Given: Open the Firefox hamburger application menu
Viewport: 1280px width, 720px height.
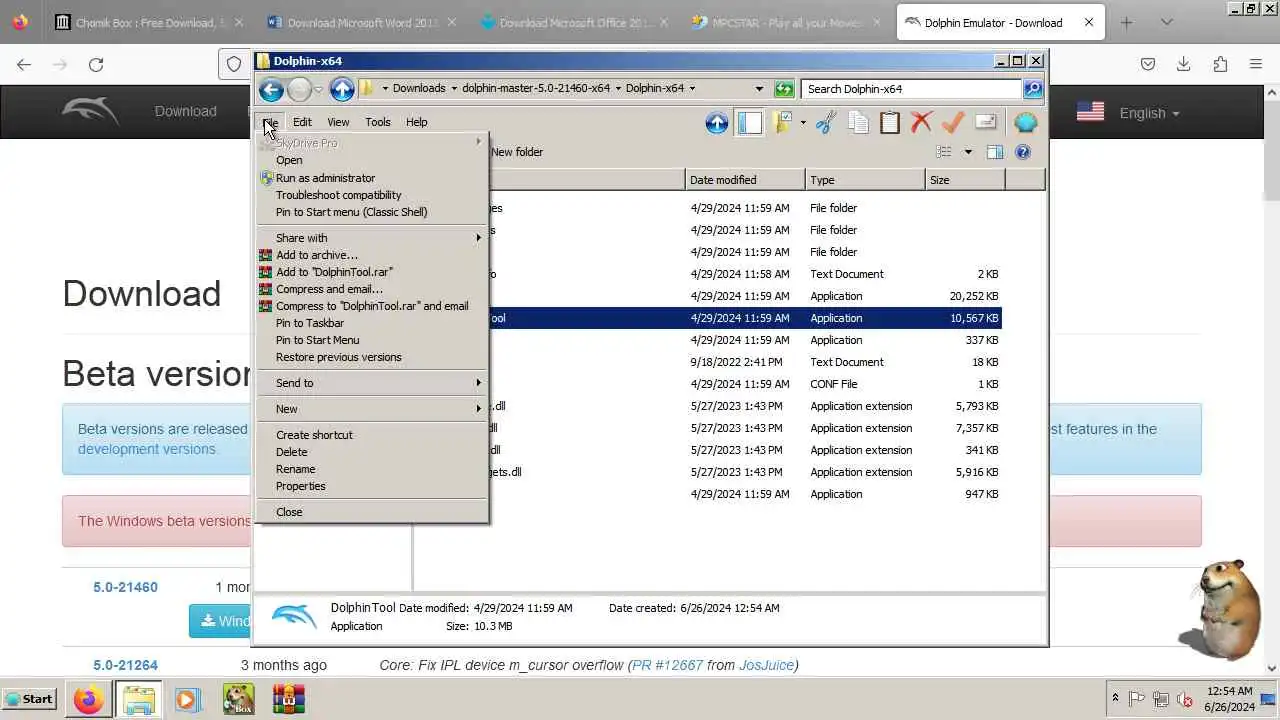Looking at the screenshot, I should (1256, 64).
